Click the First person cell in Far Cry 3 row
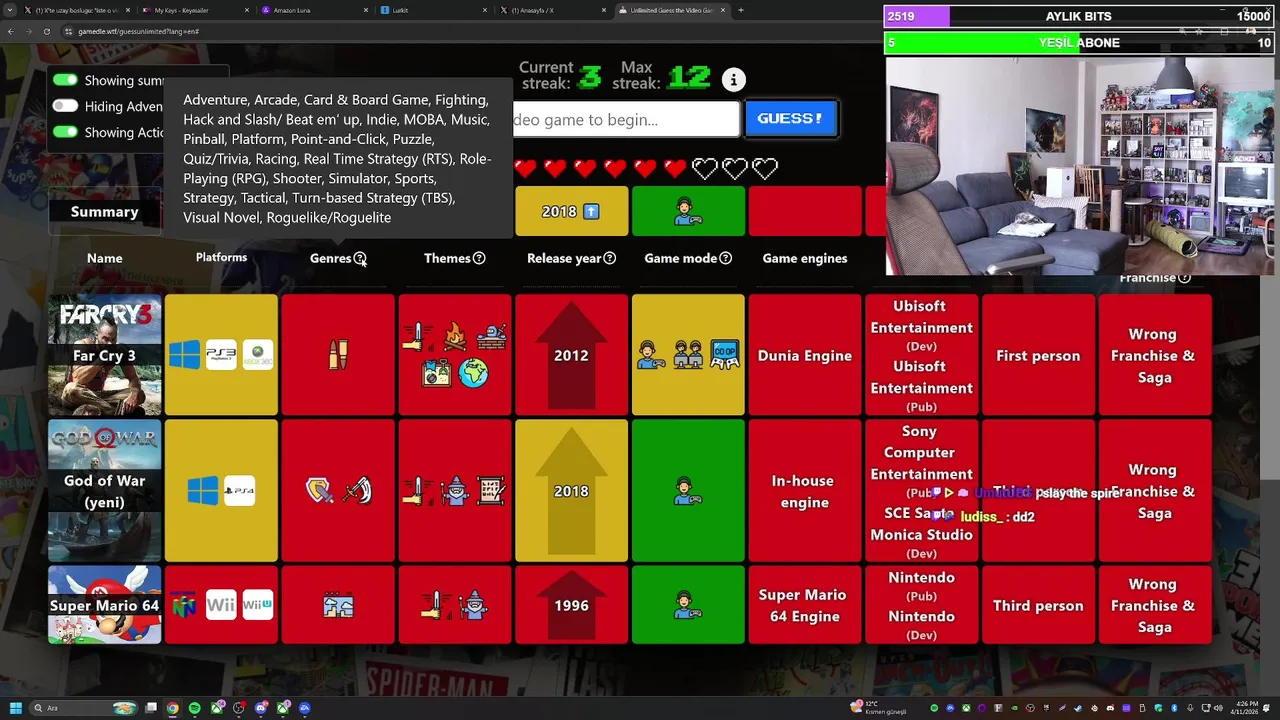Screen dimensions: 1280x720 click(1038, 355)
